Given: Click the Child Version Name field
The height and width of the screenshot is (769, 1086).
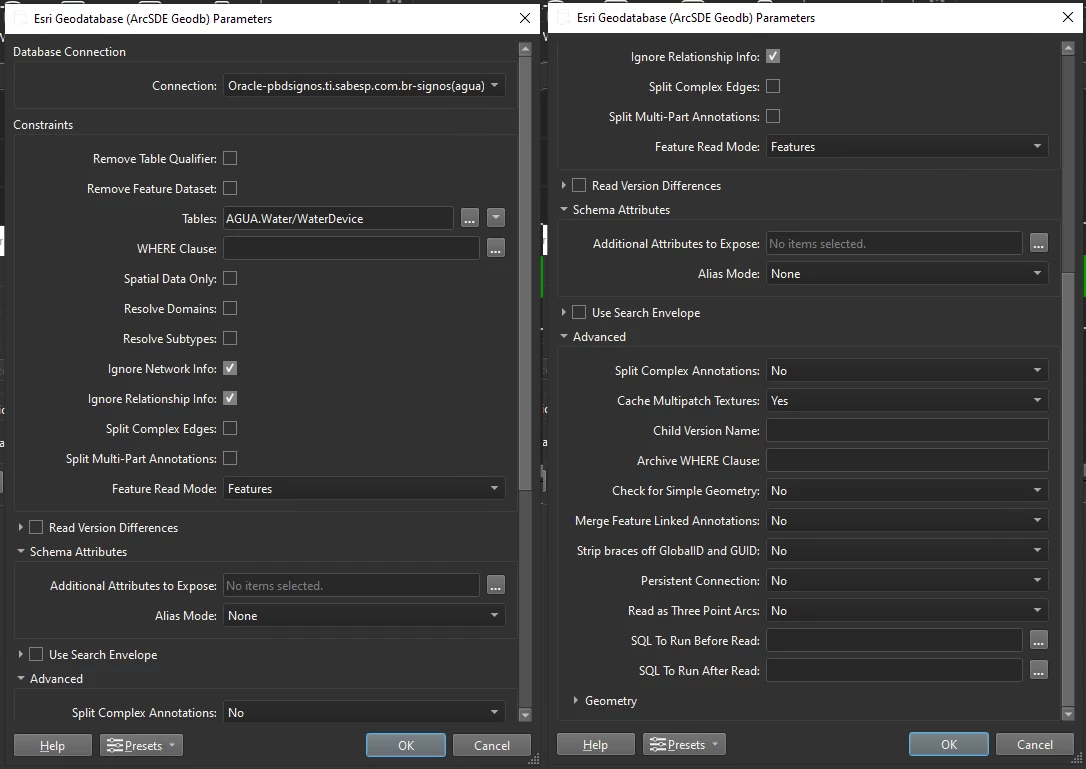Looking at the screenshot, I should point(907,430).
